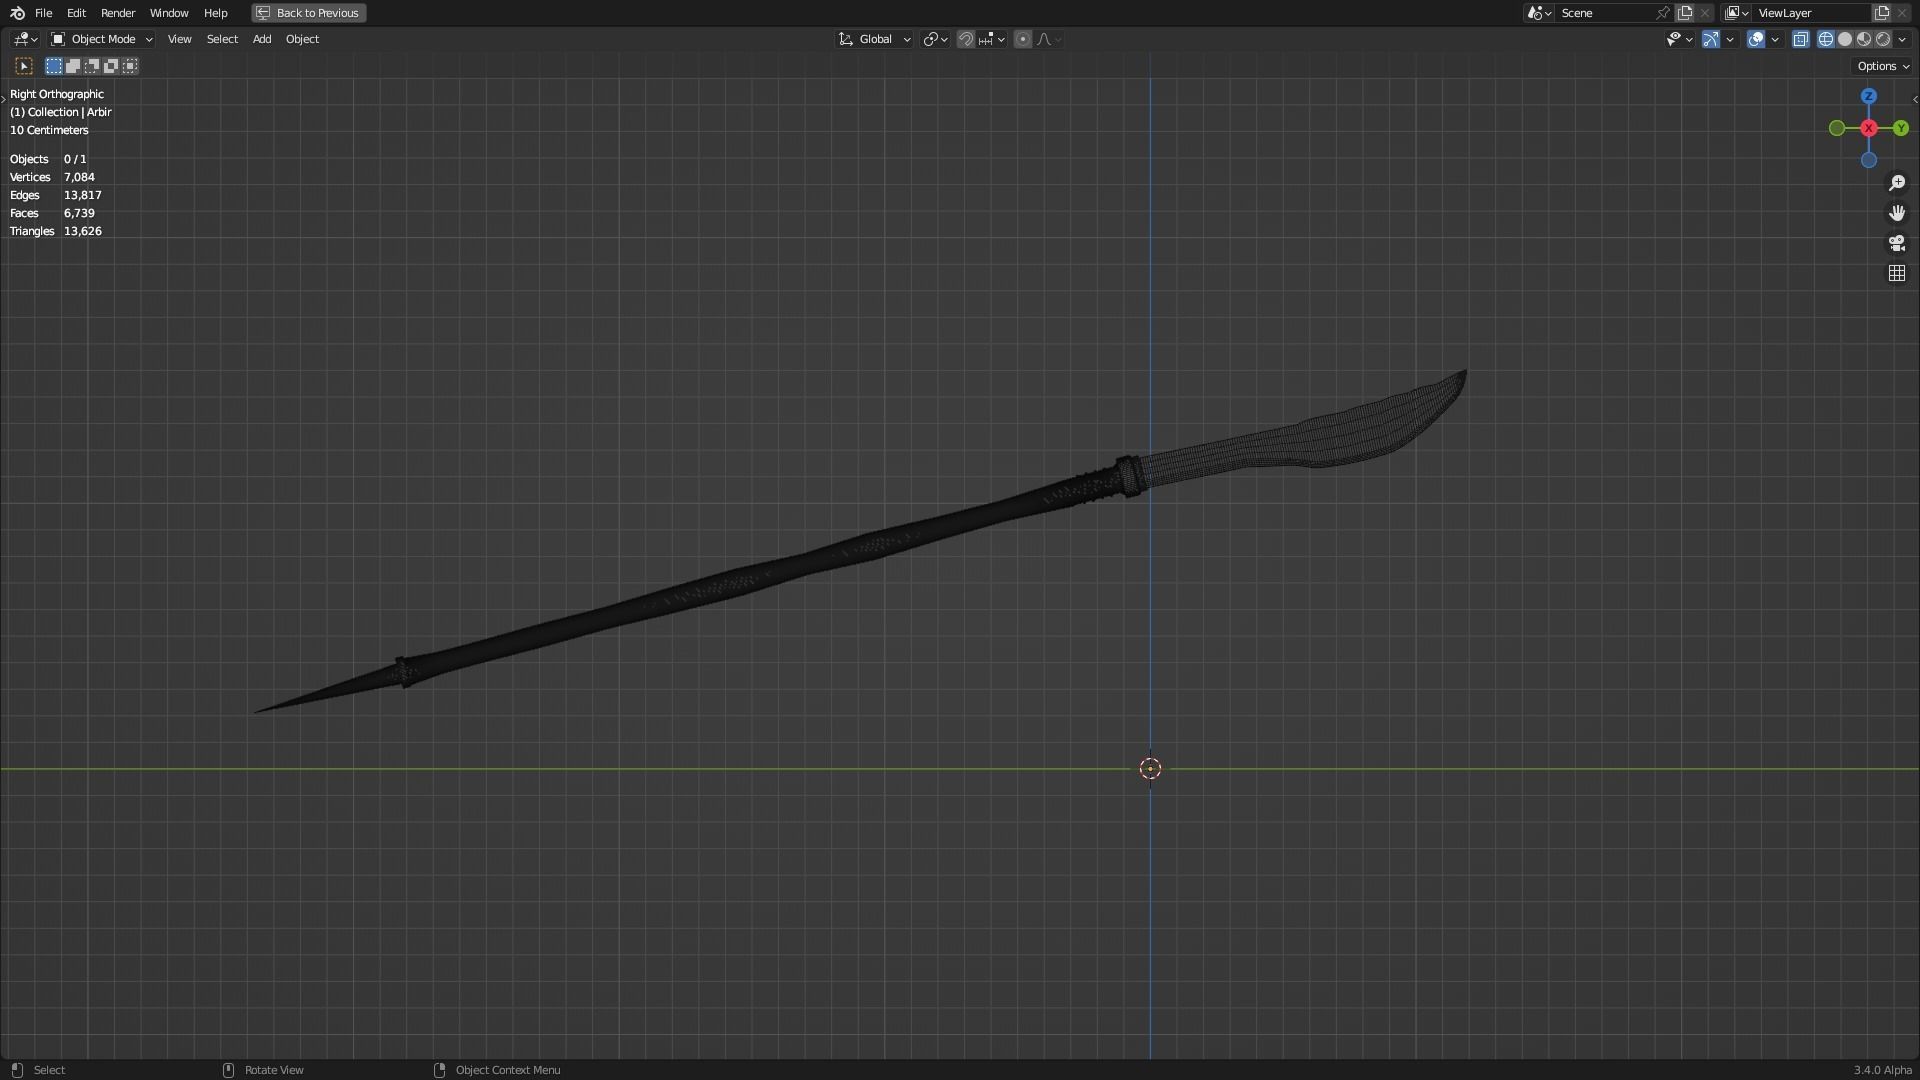
Task: Open the view layer browse icon
Action: click(1736, 13)
